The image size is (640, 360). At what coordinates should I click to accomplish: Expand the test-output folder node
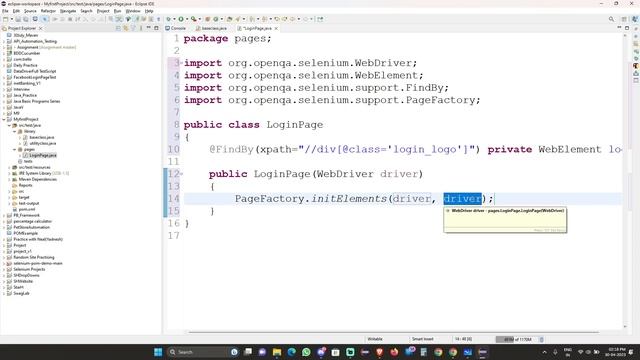tap(9, 203)
